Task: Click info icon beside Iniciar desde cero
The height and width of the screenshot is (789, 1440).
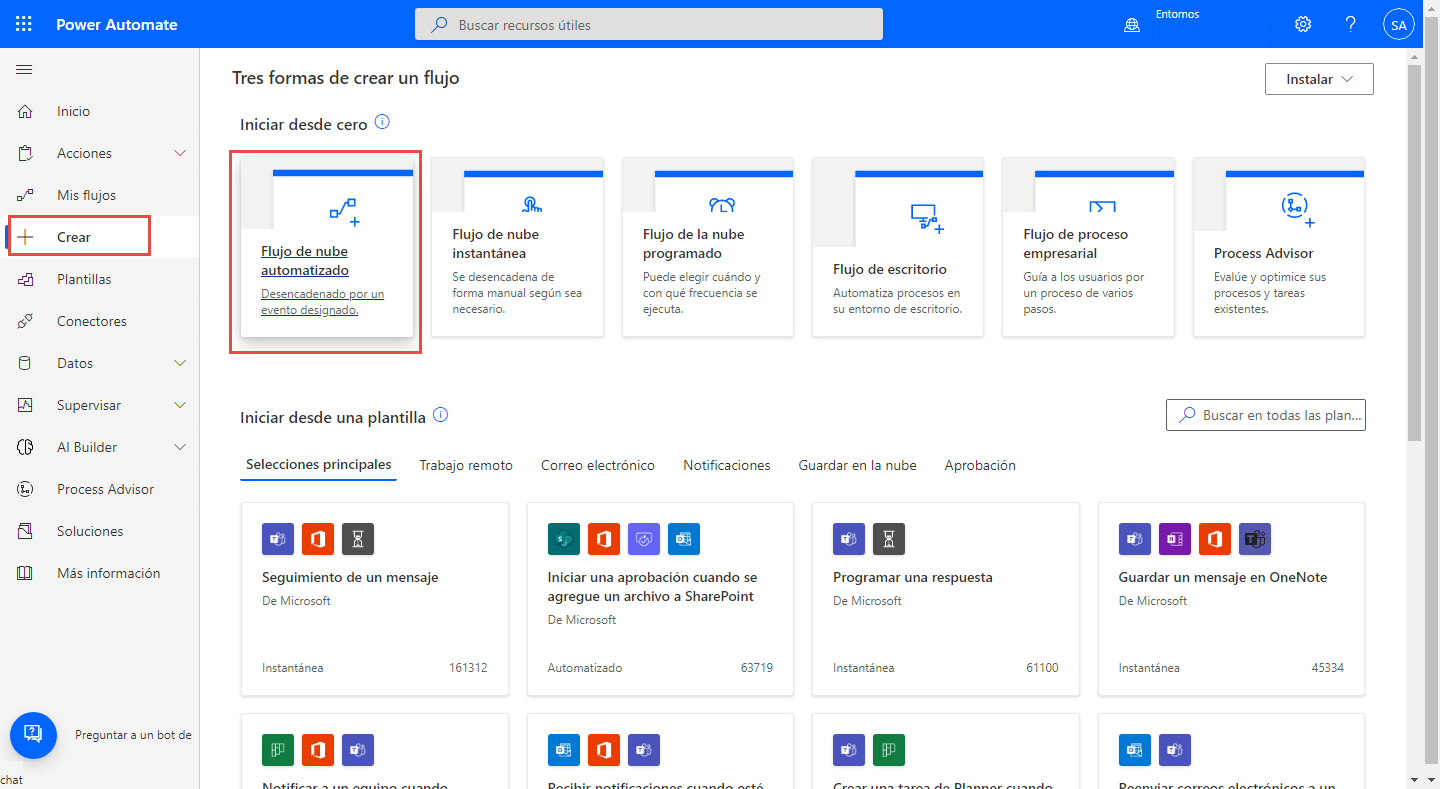Action: [382, 123]
